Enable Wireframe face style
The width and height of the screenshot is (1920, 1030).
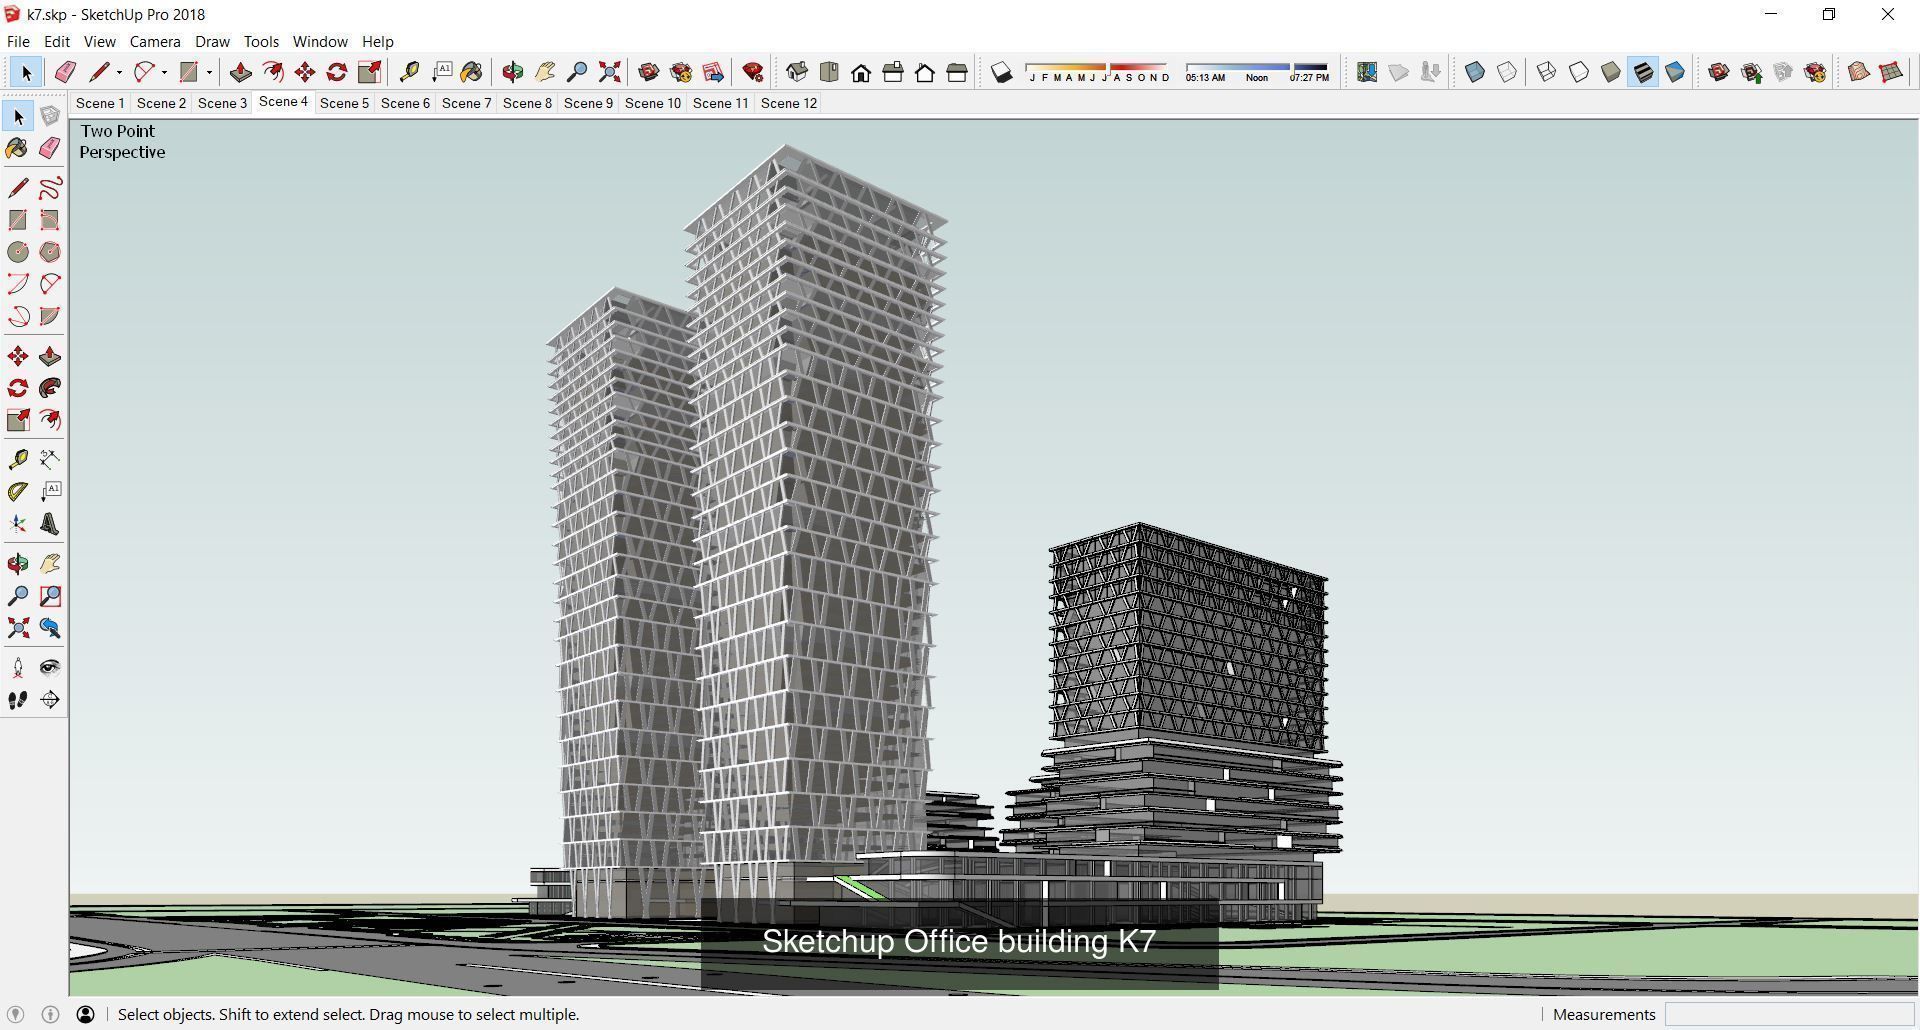point(1547,72)
